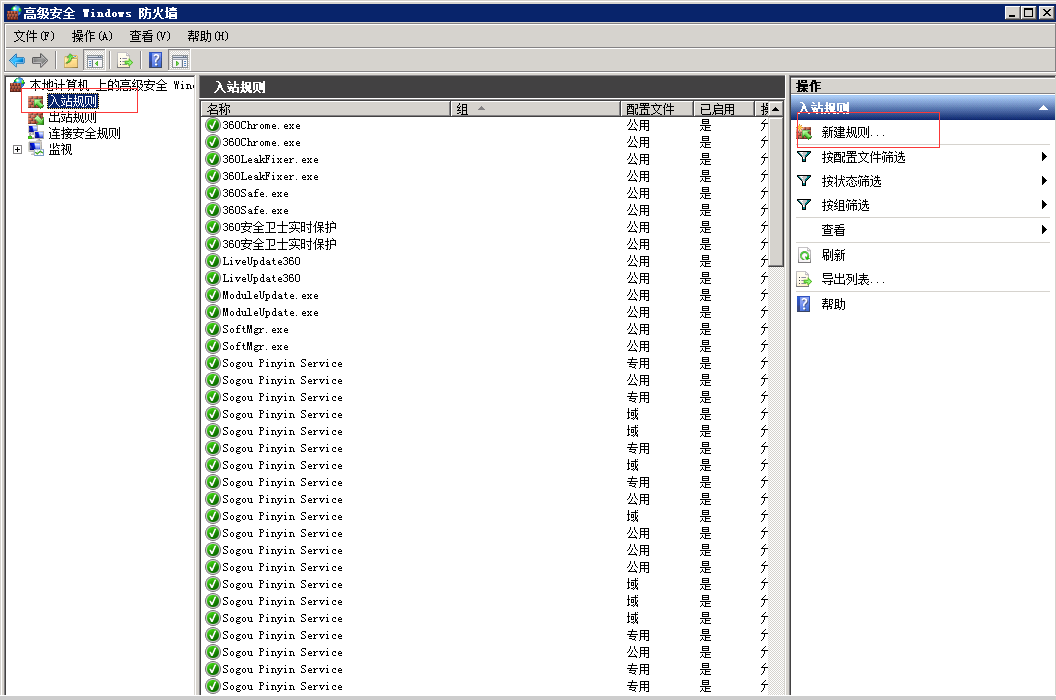Click the Up one level folder icon
Viewport: 1056px width, 700px height.
click(71, 60)
